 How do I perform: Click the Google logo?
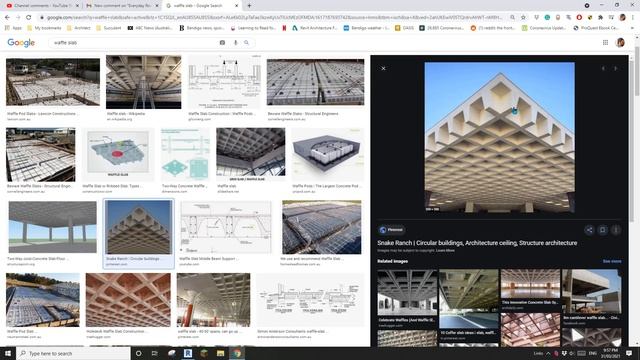pyautogui.click(x=21, y=42)
